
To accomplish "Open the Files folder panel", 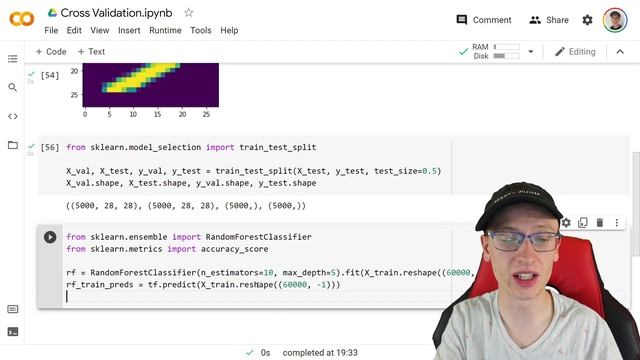I will [13, 145].
